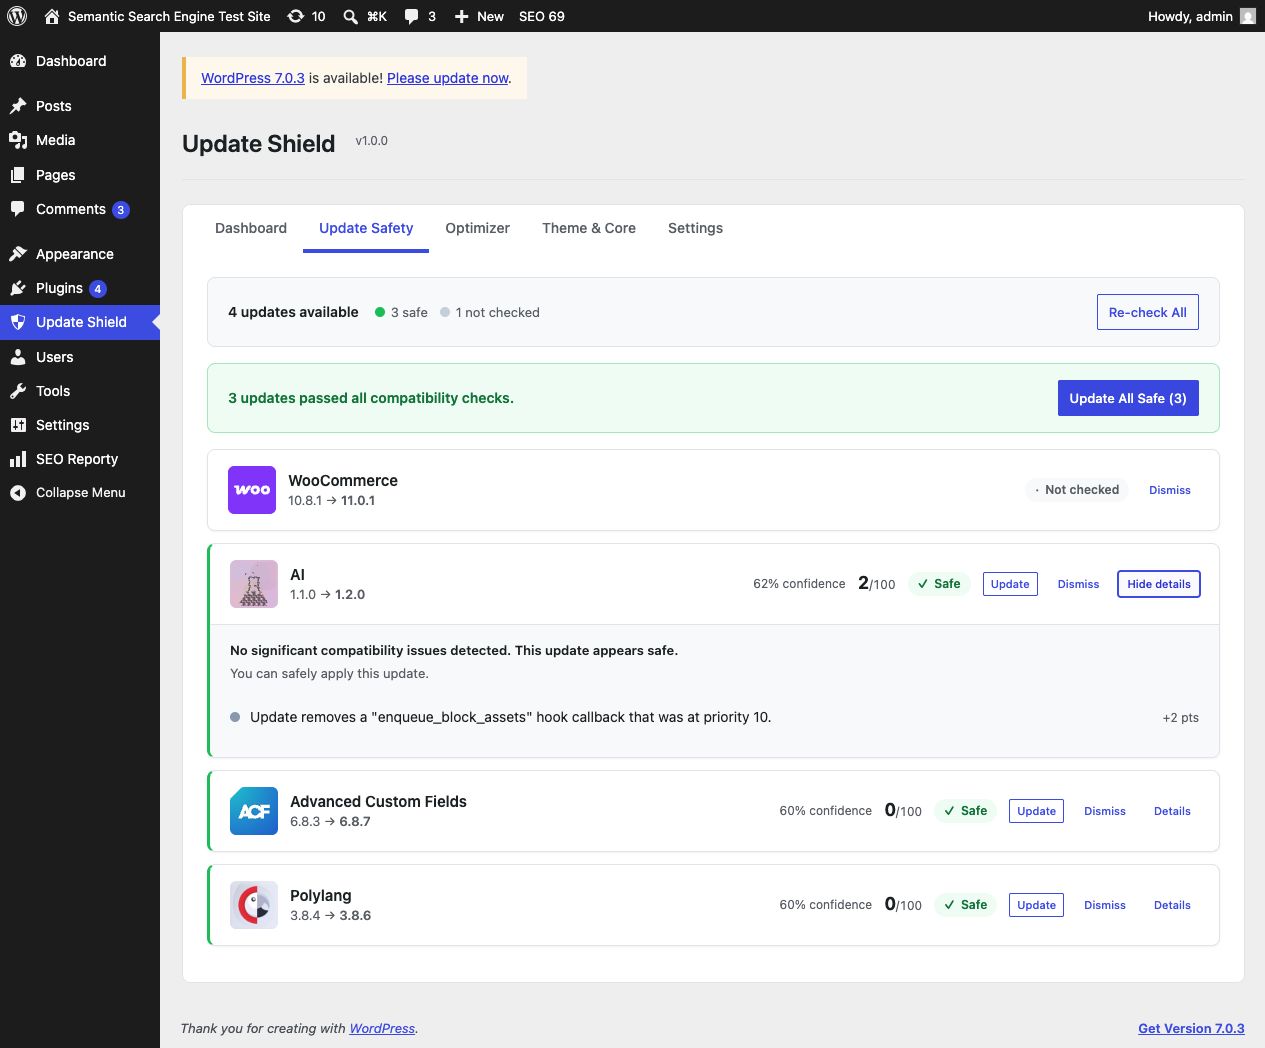Open the search icon with ⌘K shortcut
Image resolution: width=1265 pixels, height=1048 pixels.
(x=351, y=16)
